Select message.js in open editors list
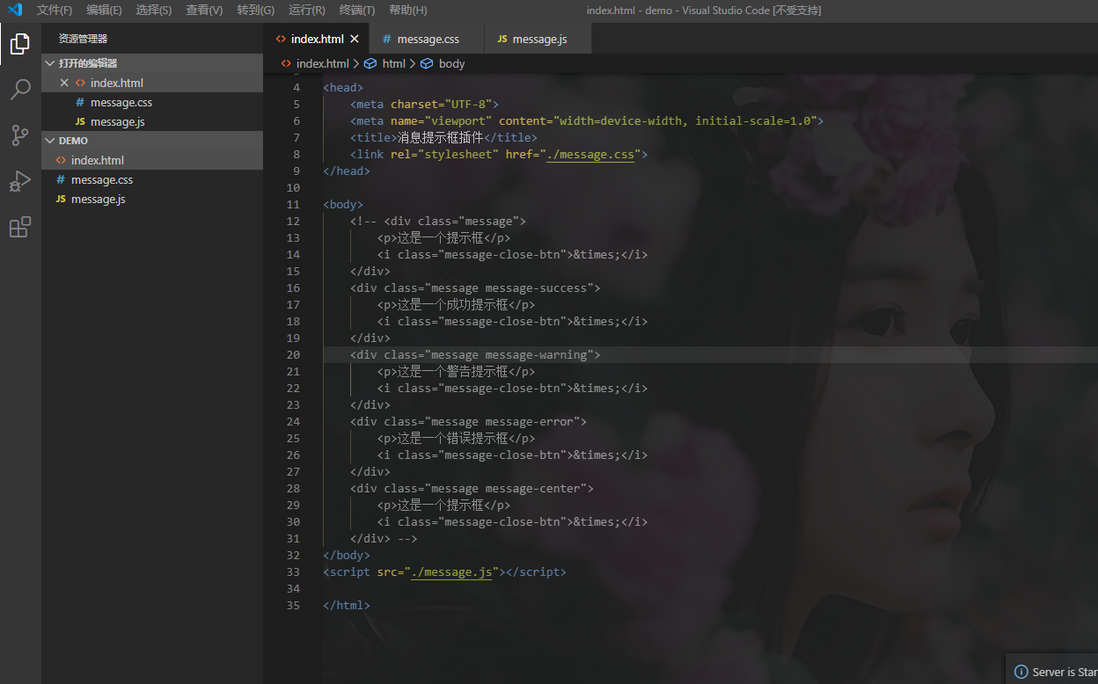 (x=152, y=122)
